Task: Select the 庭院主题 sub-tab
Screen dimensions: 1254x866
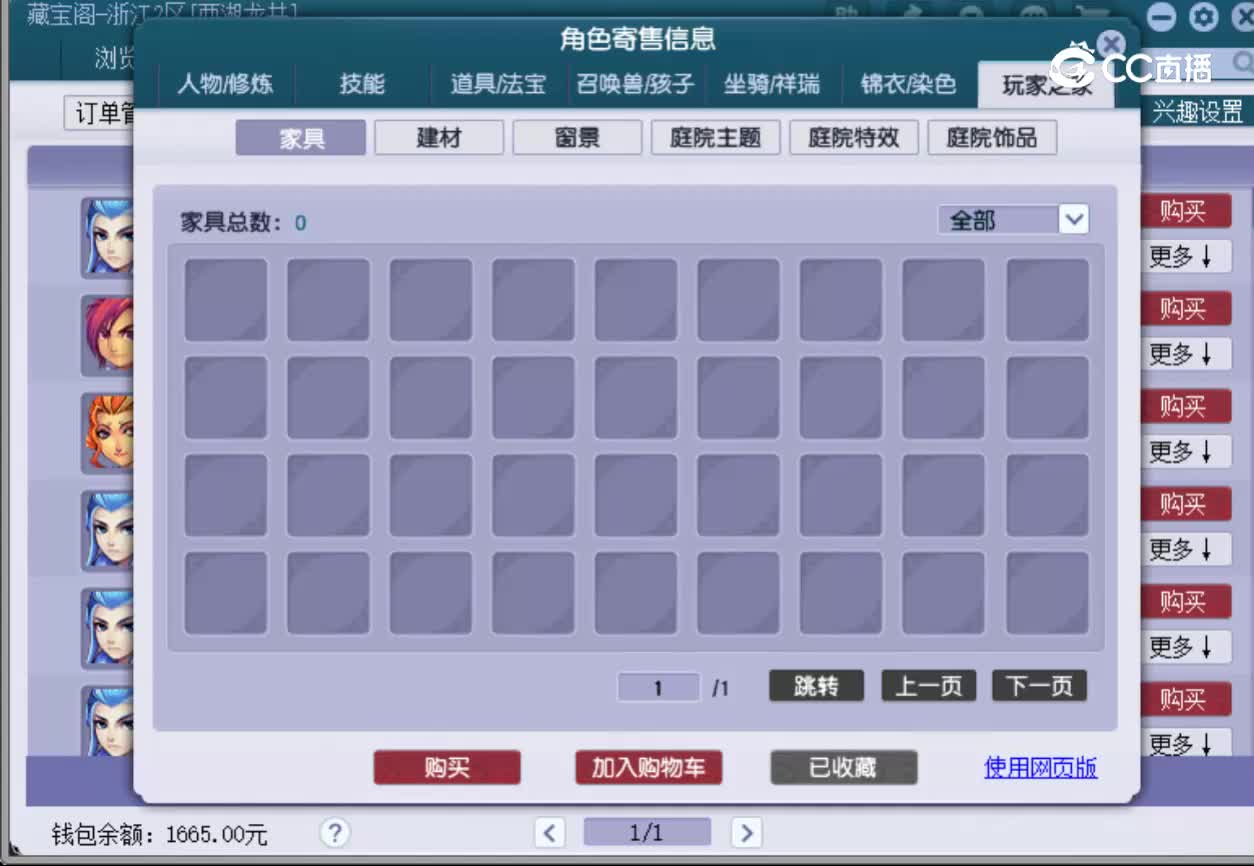Action: pos(715,137)
